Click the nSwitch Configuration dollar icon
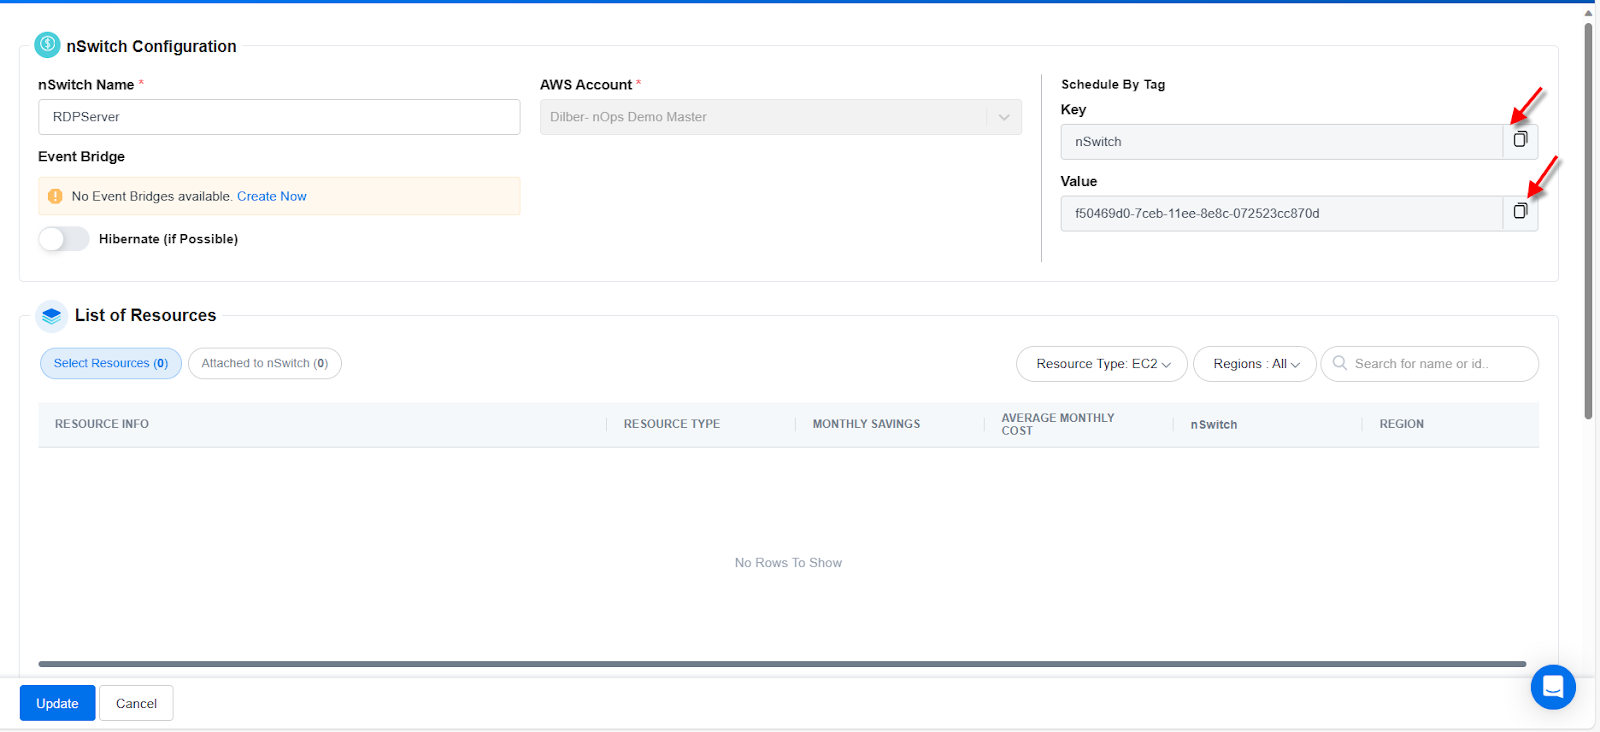The image size is (1600, 732). [47, 45]
